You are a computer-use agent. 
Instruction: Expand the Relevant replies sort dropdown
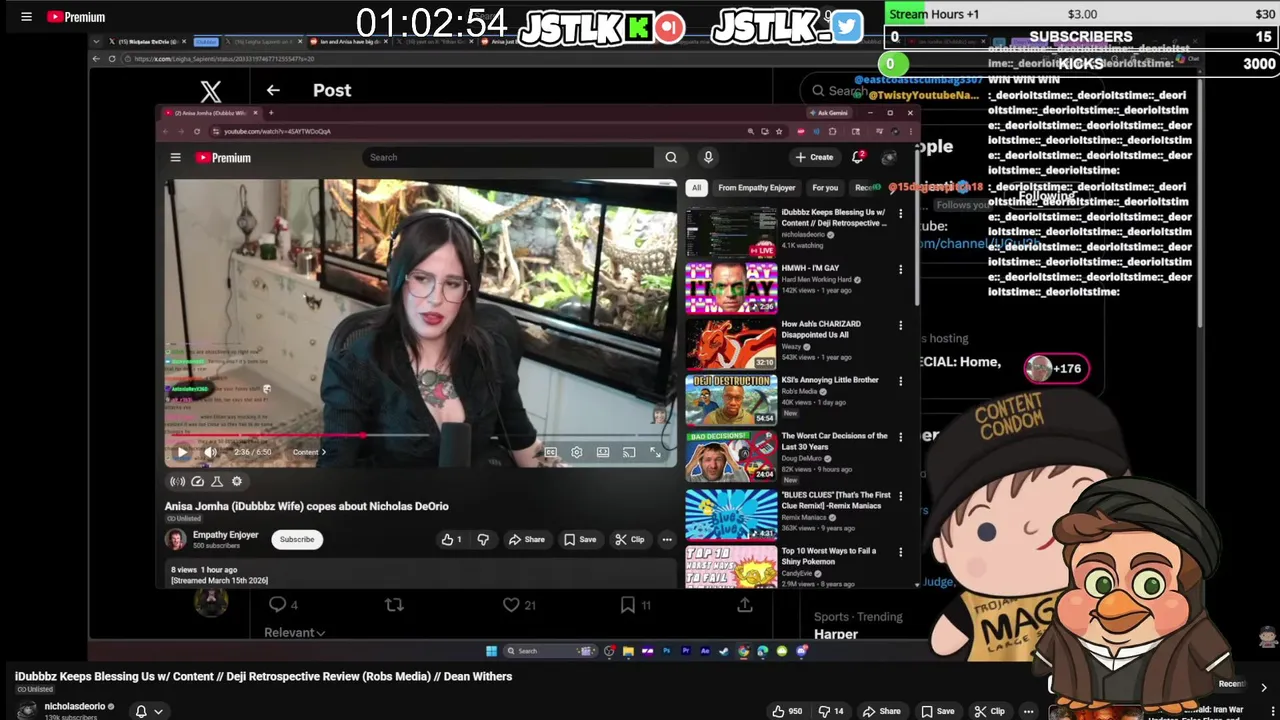pos(294,632)
